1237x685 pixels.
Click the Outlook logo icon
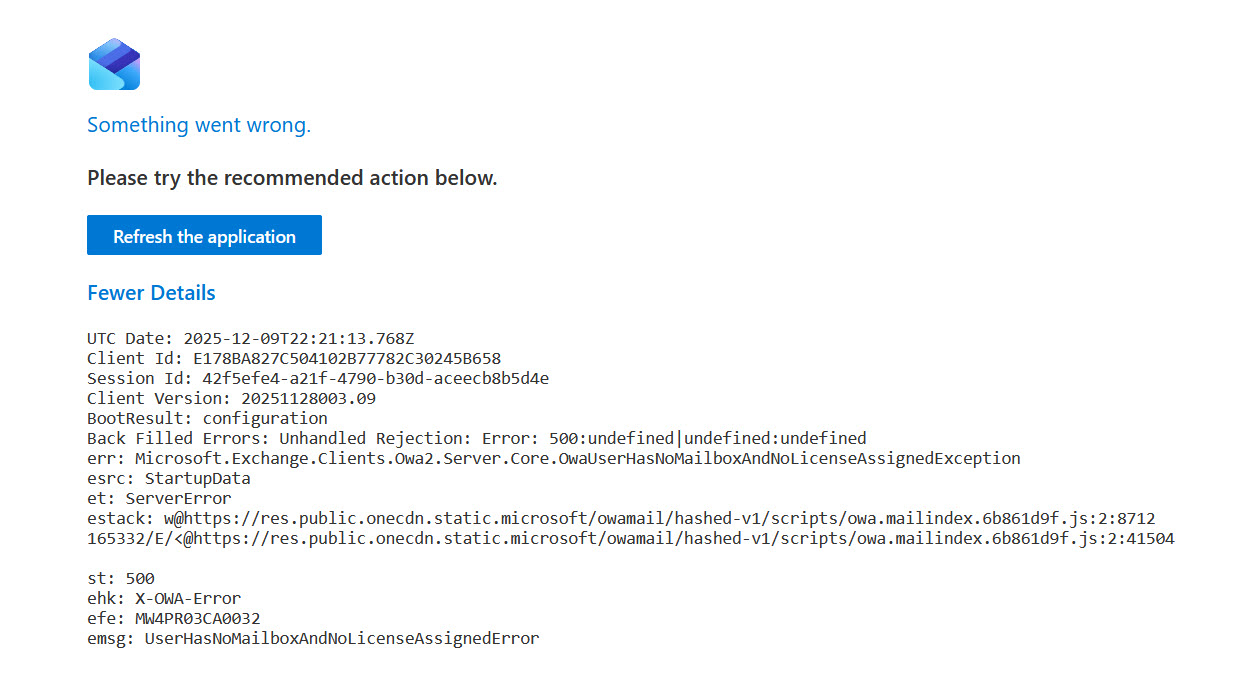pyautogui.click(x=114, y=64)
